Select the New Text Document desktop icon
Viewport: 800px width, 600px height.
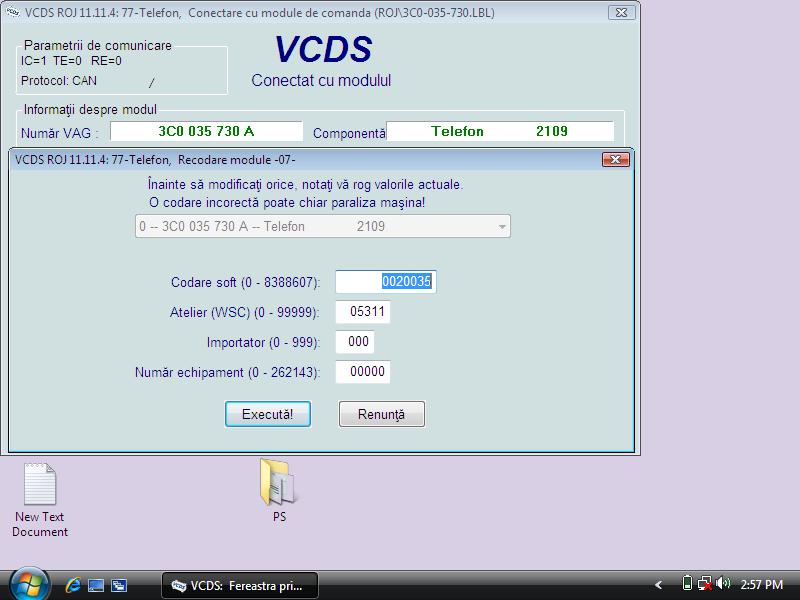[x=40, y=499]
